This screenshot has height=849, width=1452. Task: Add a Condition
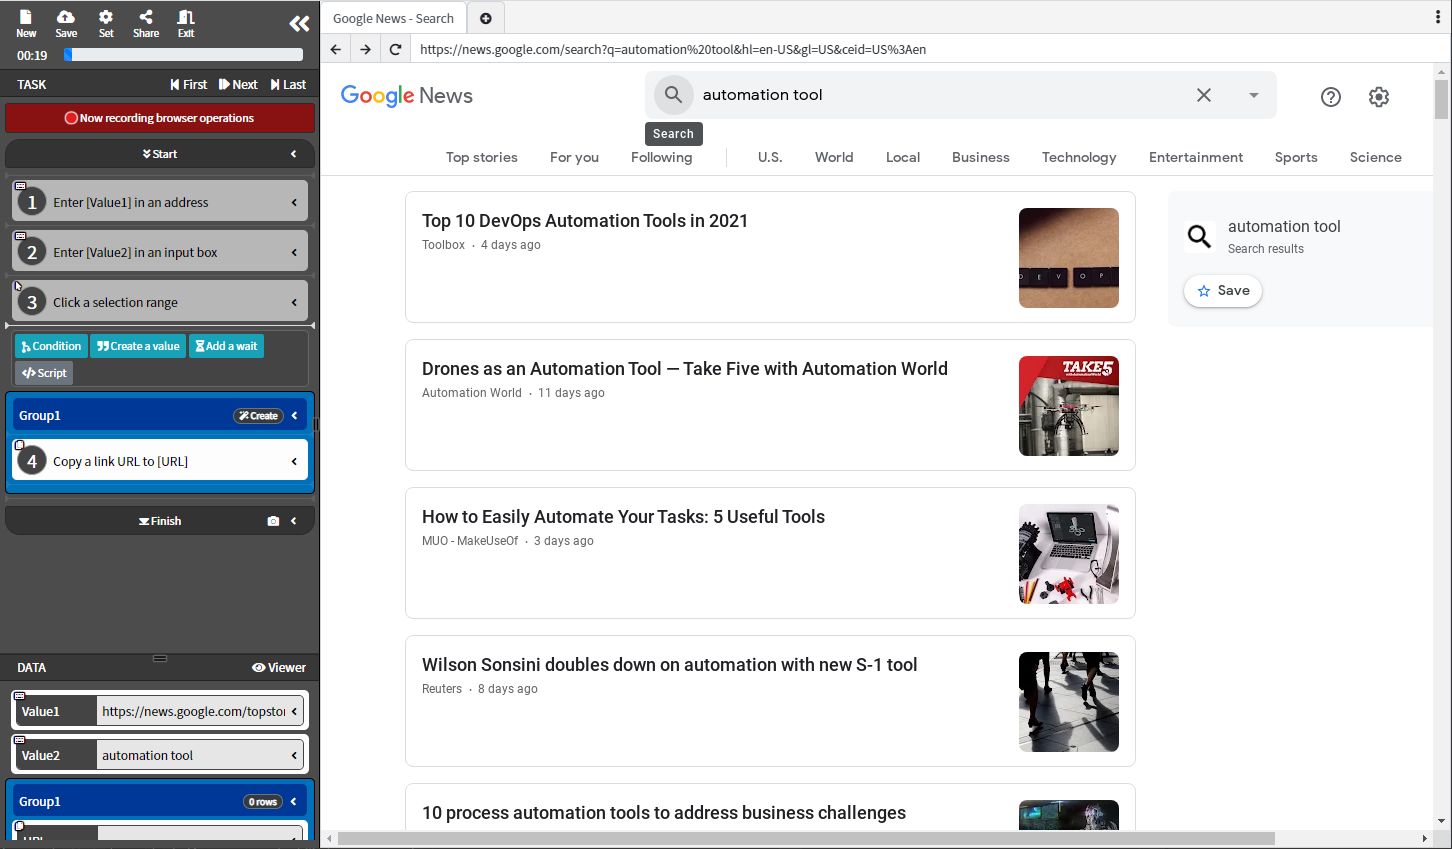pos(51,346)
